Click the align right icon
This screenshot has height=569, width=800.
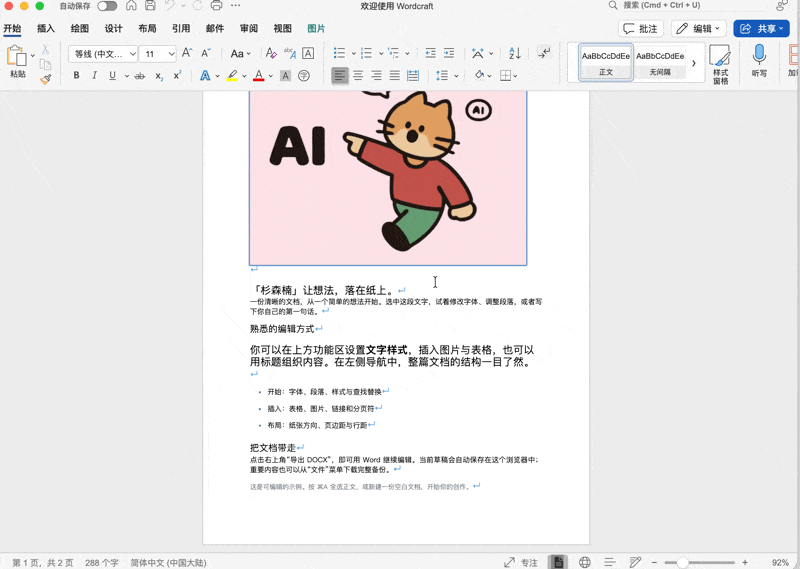tap(377, 76)
